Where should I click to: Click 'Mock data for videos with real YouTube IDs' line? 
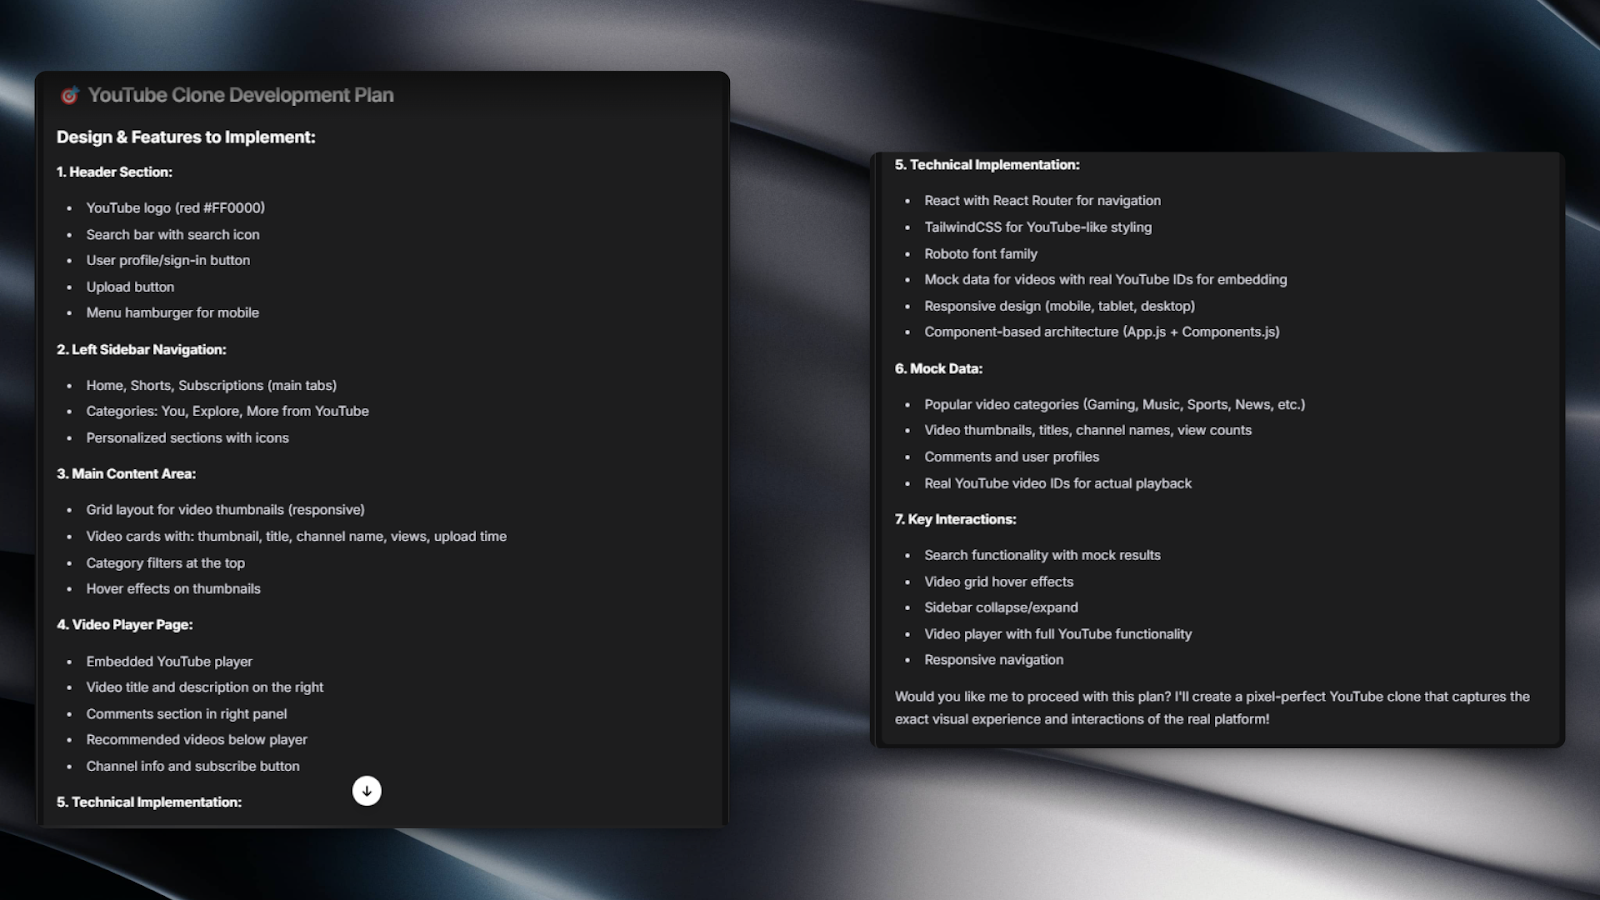pos(1106,280)
